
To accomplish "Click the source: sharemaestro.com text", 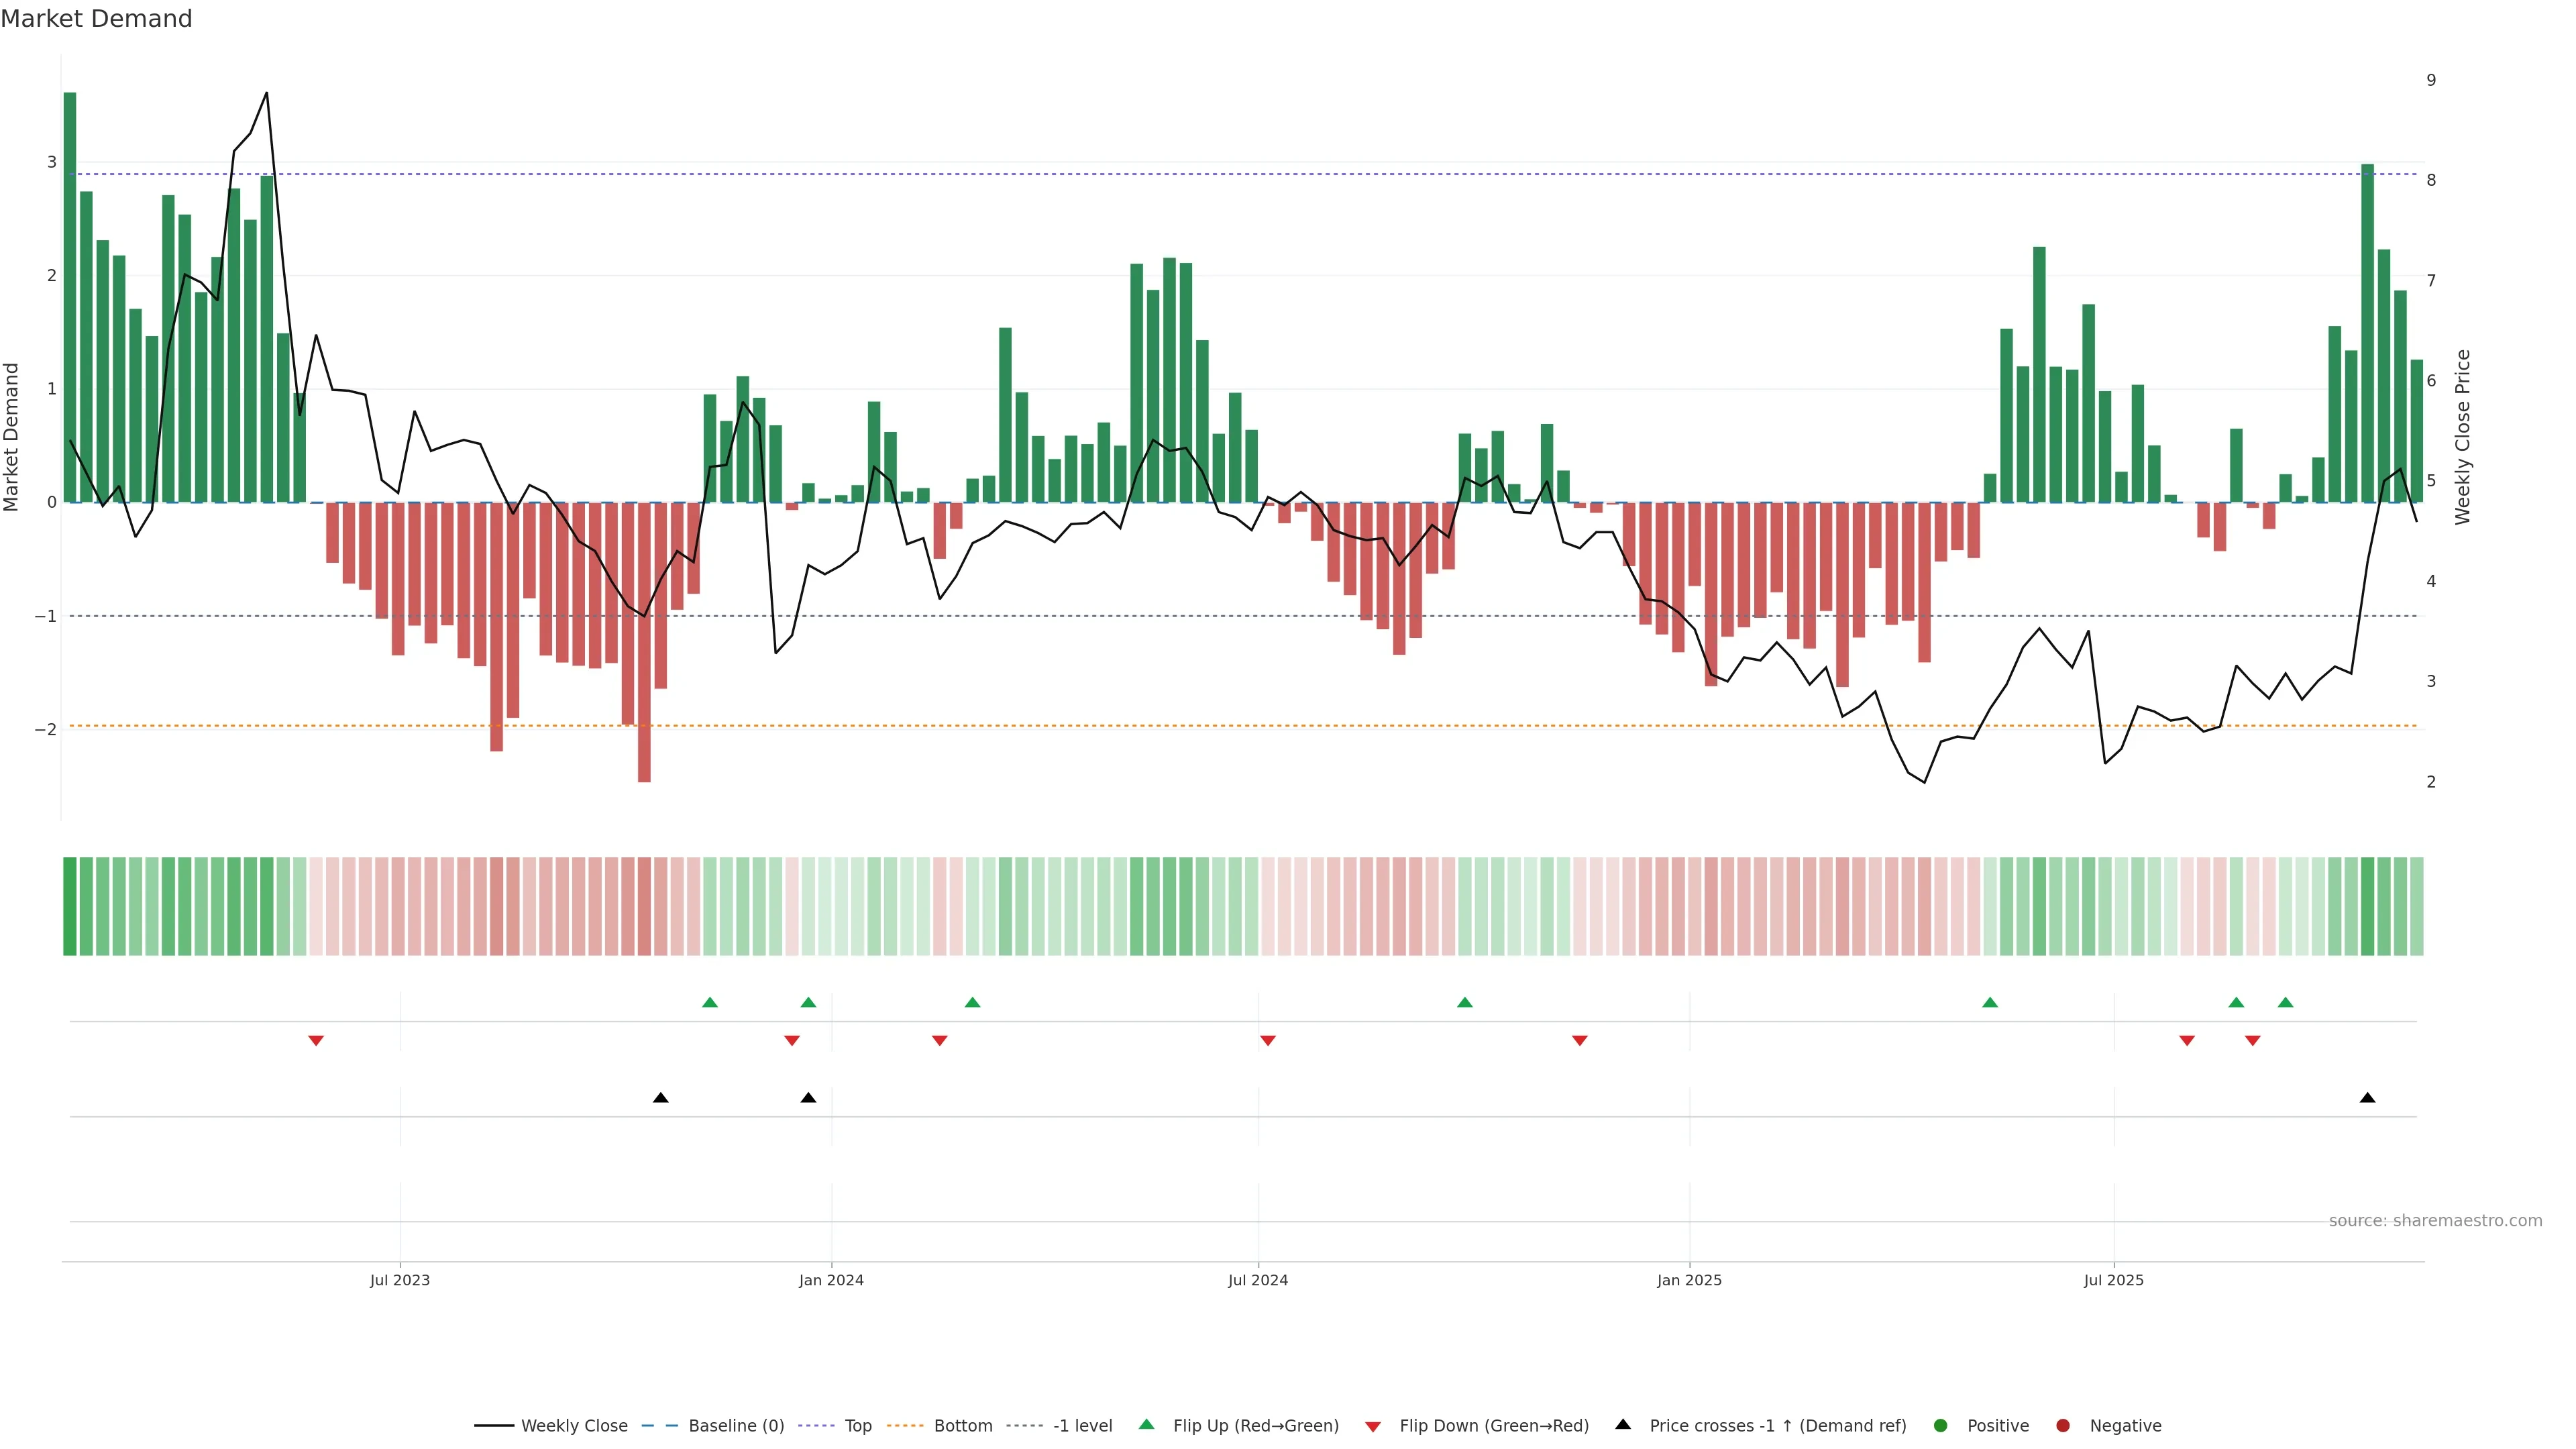I will 2435,1221.
